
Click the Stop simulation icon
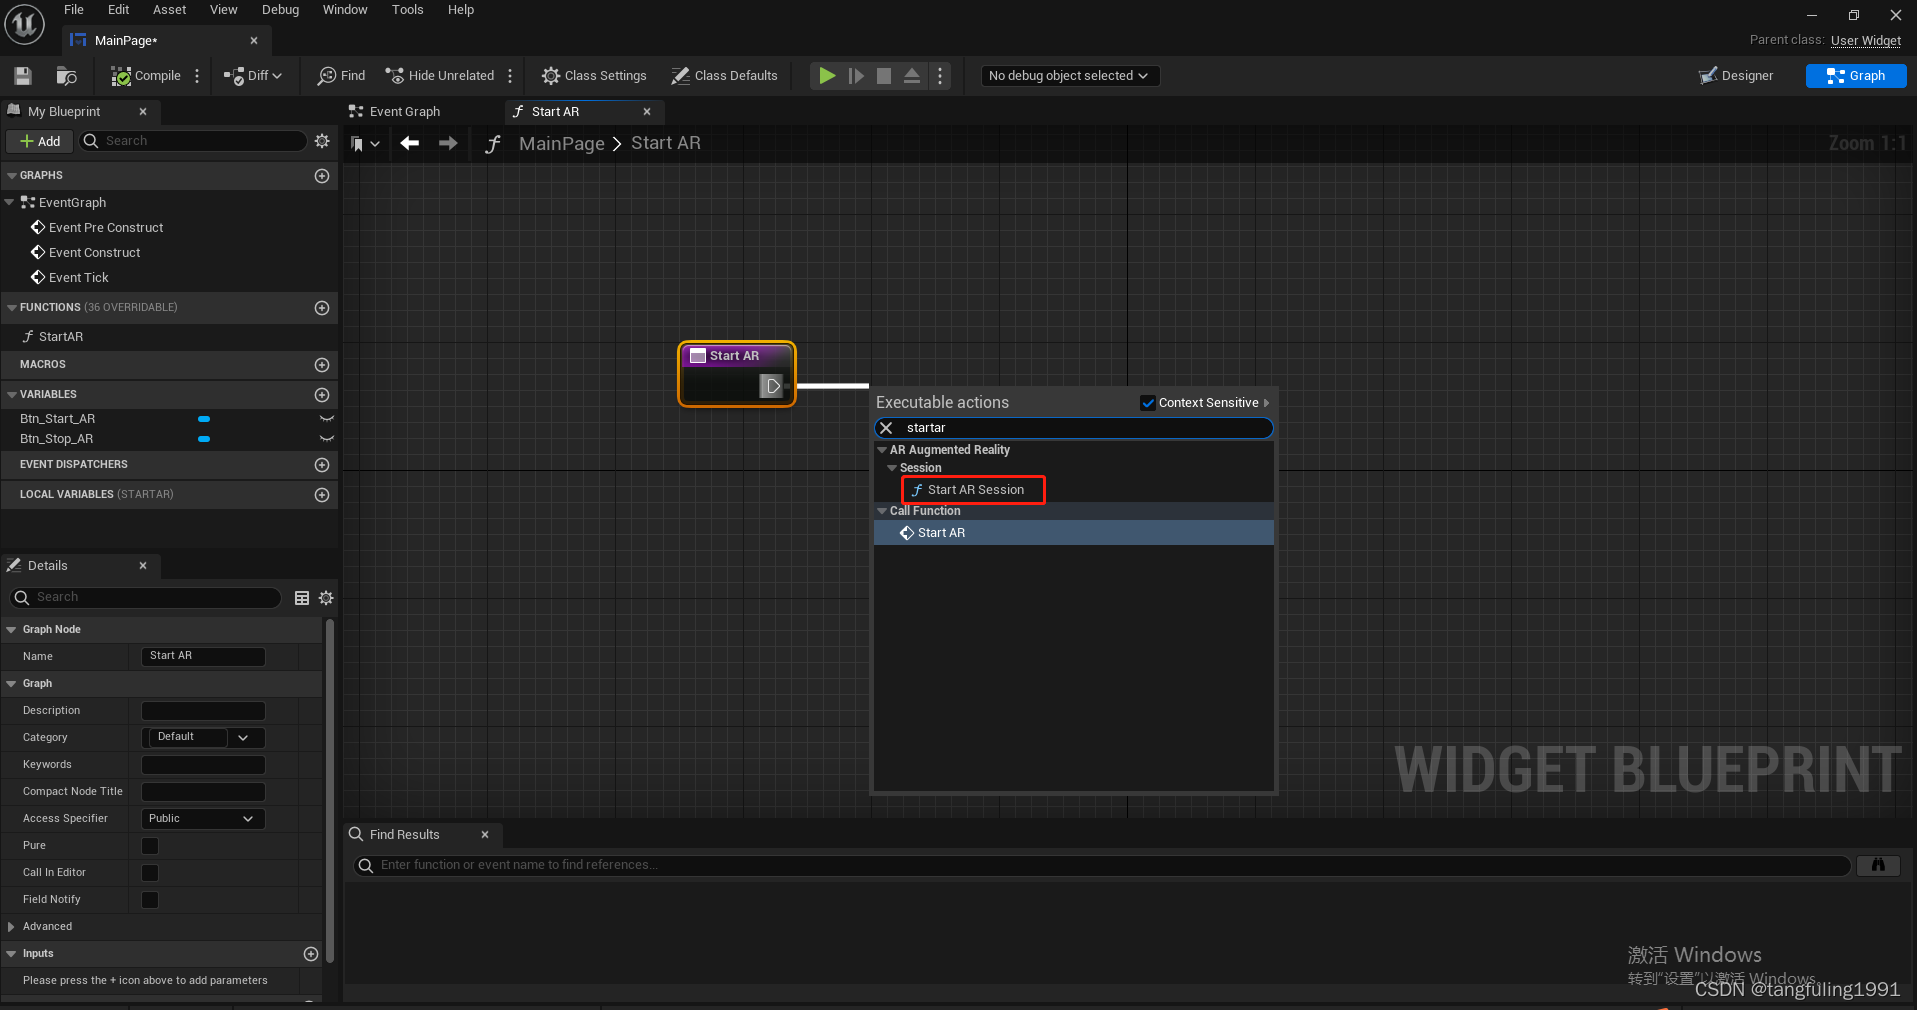[x=884, y=76]
